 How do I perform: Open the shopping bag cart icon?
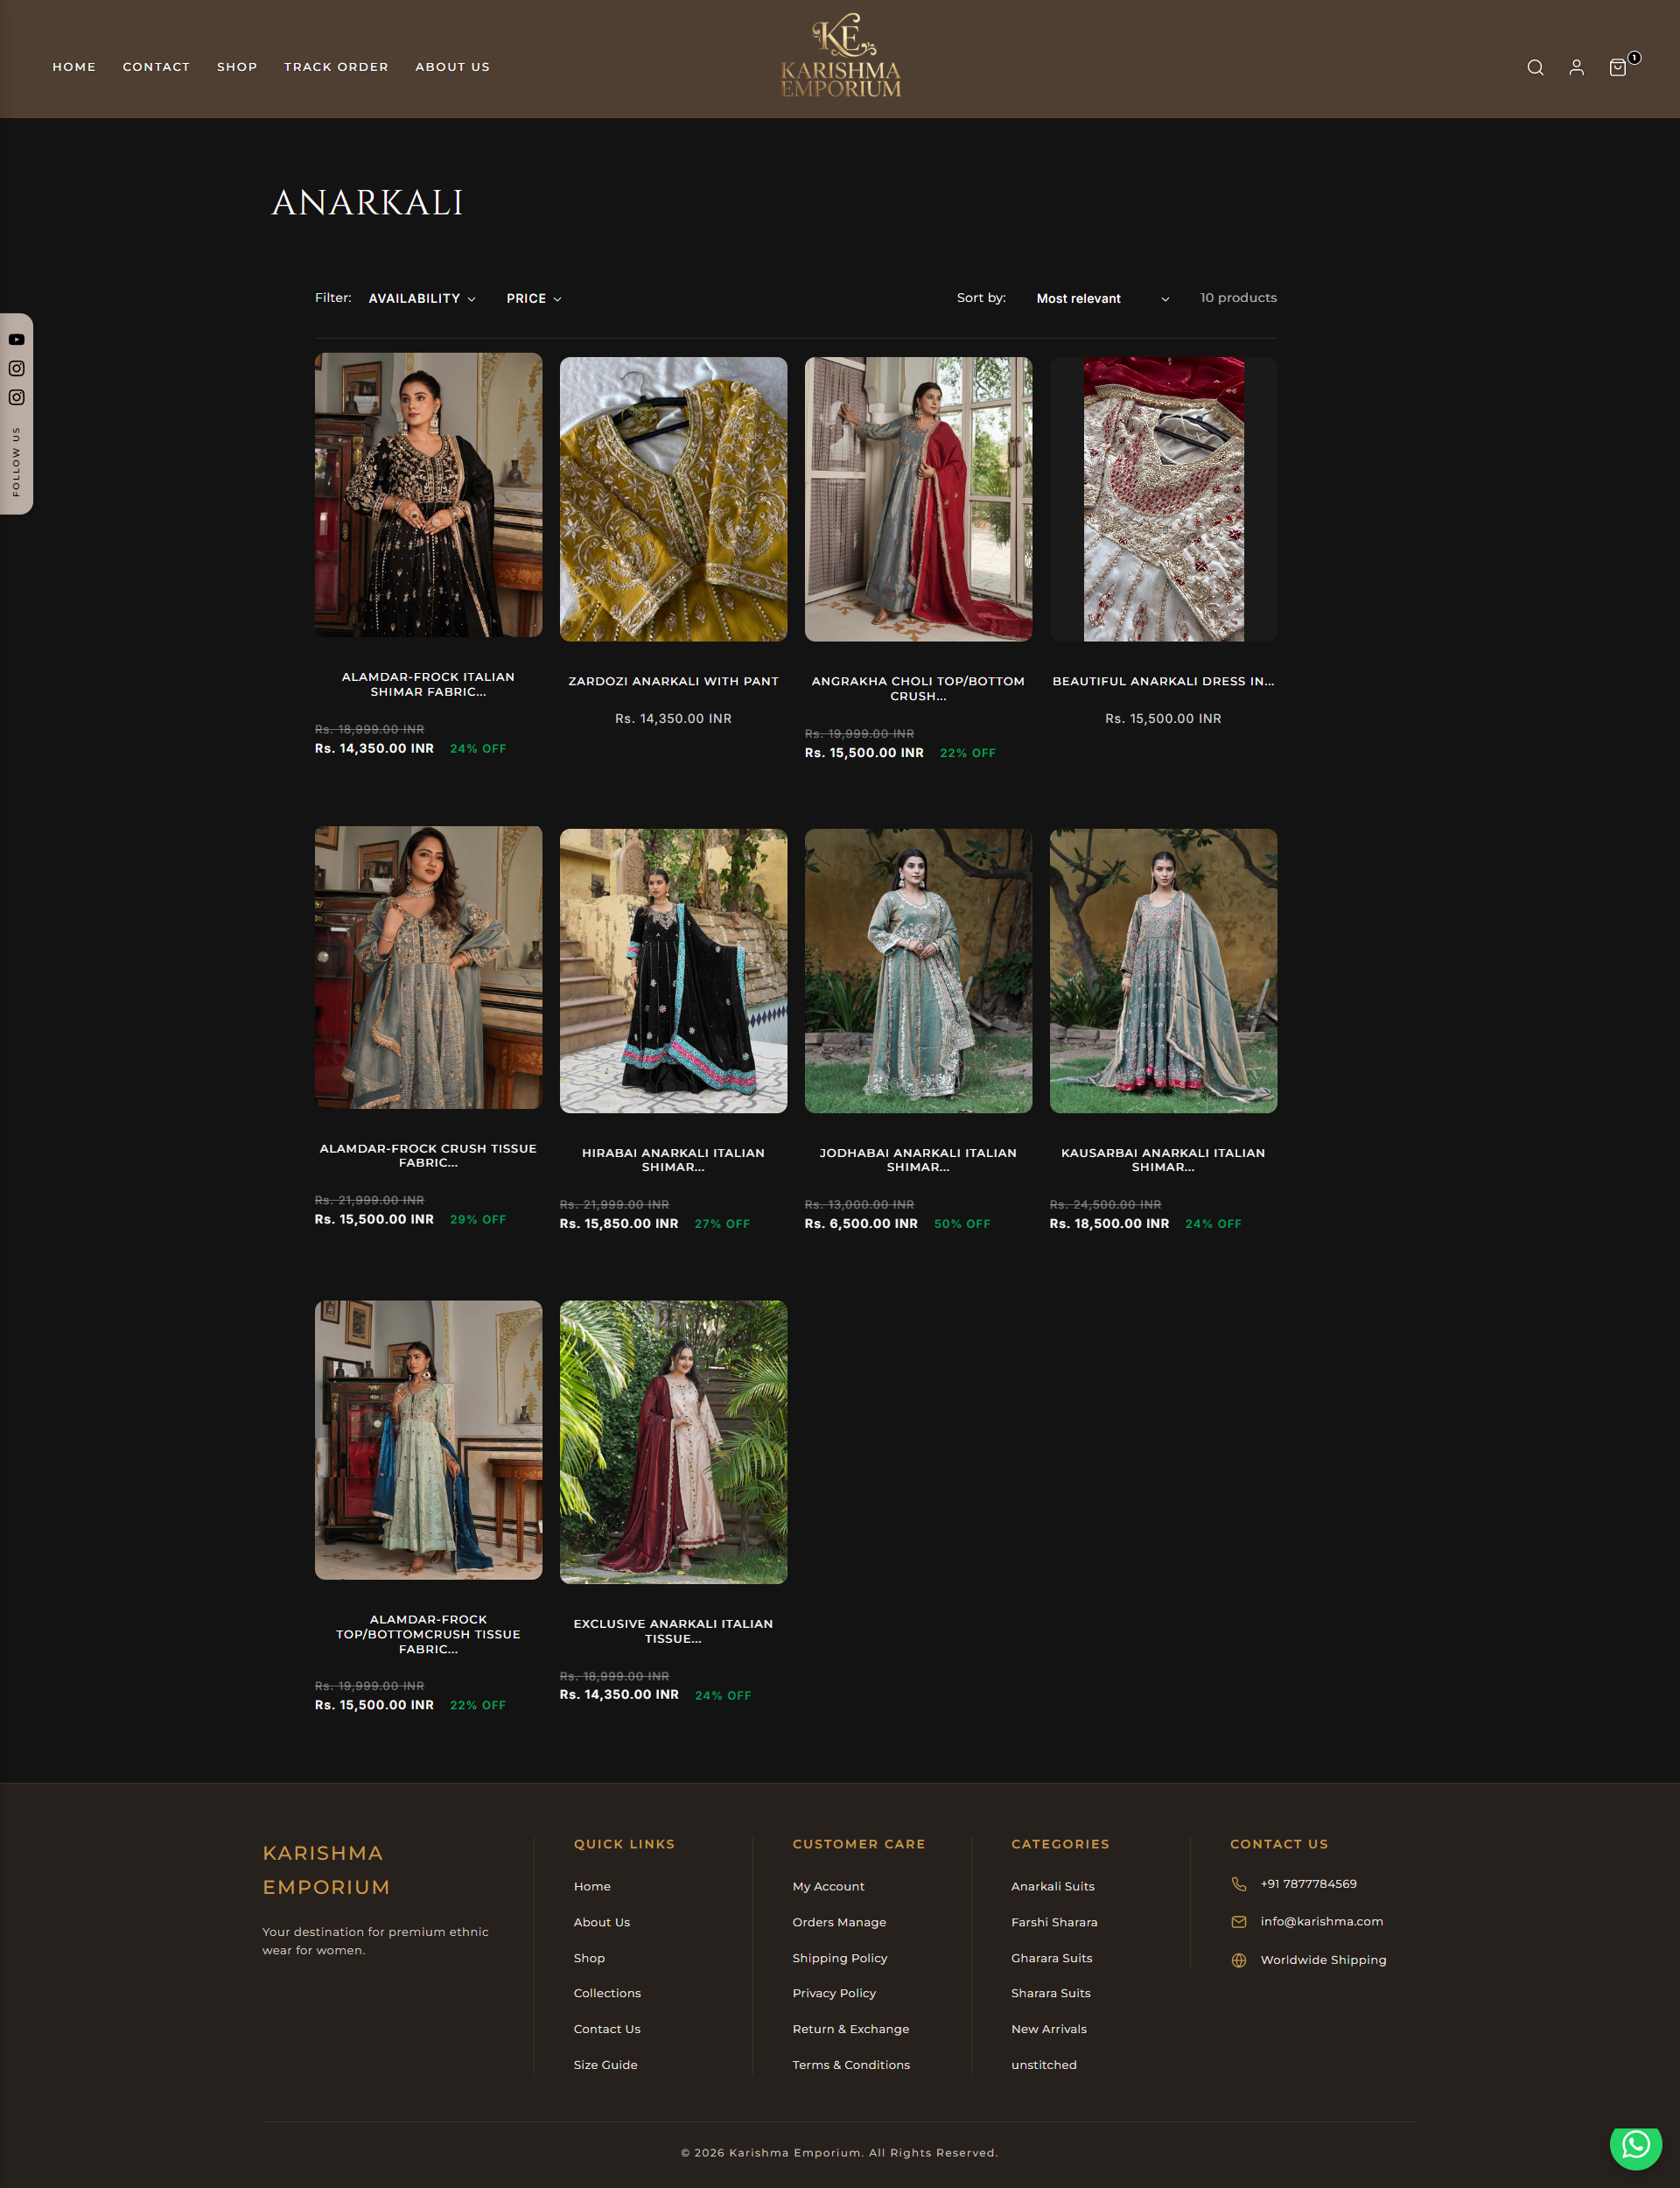coord(1618,67)
